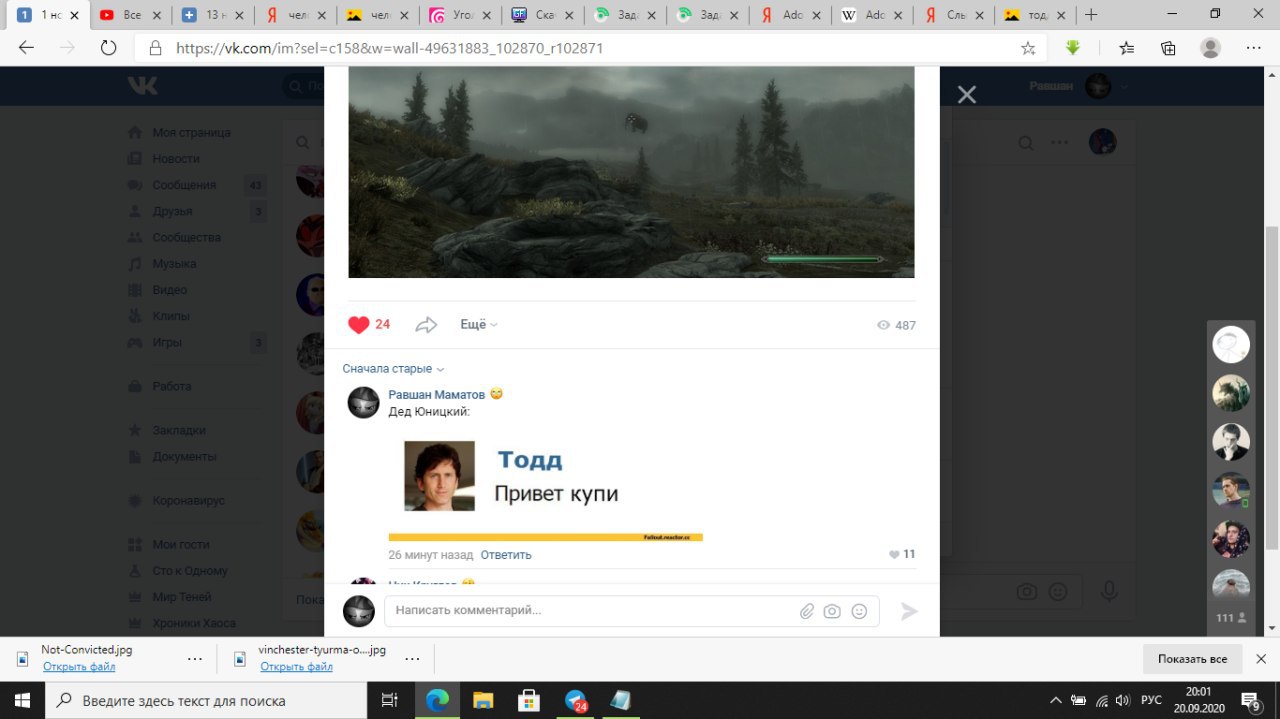Click the VK logo in header
The height and width of the screenshot is (719, 1280).
[143, 86]
